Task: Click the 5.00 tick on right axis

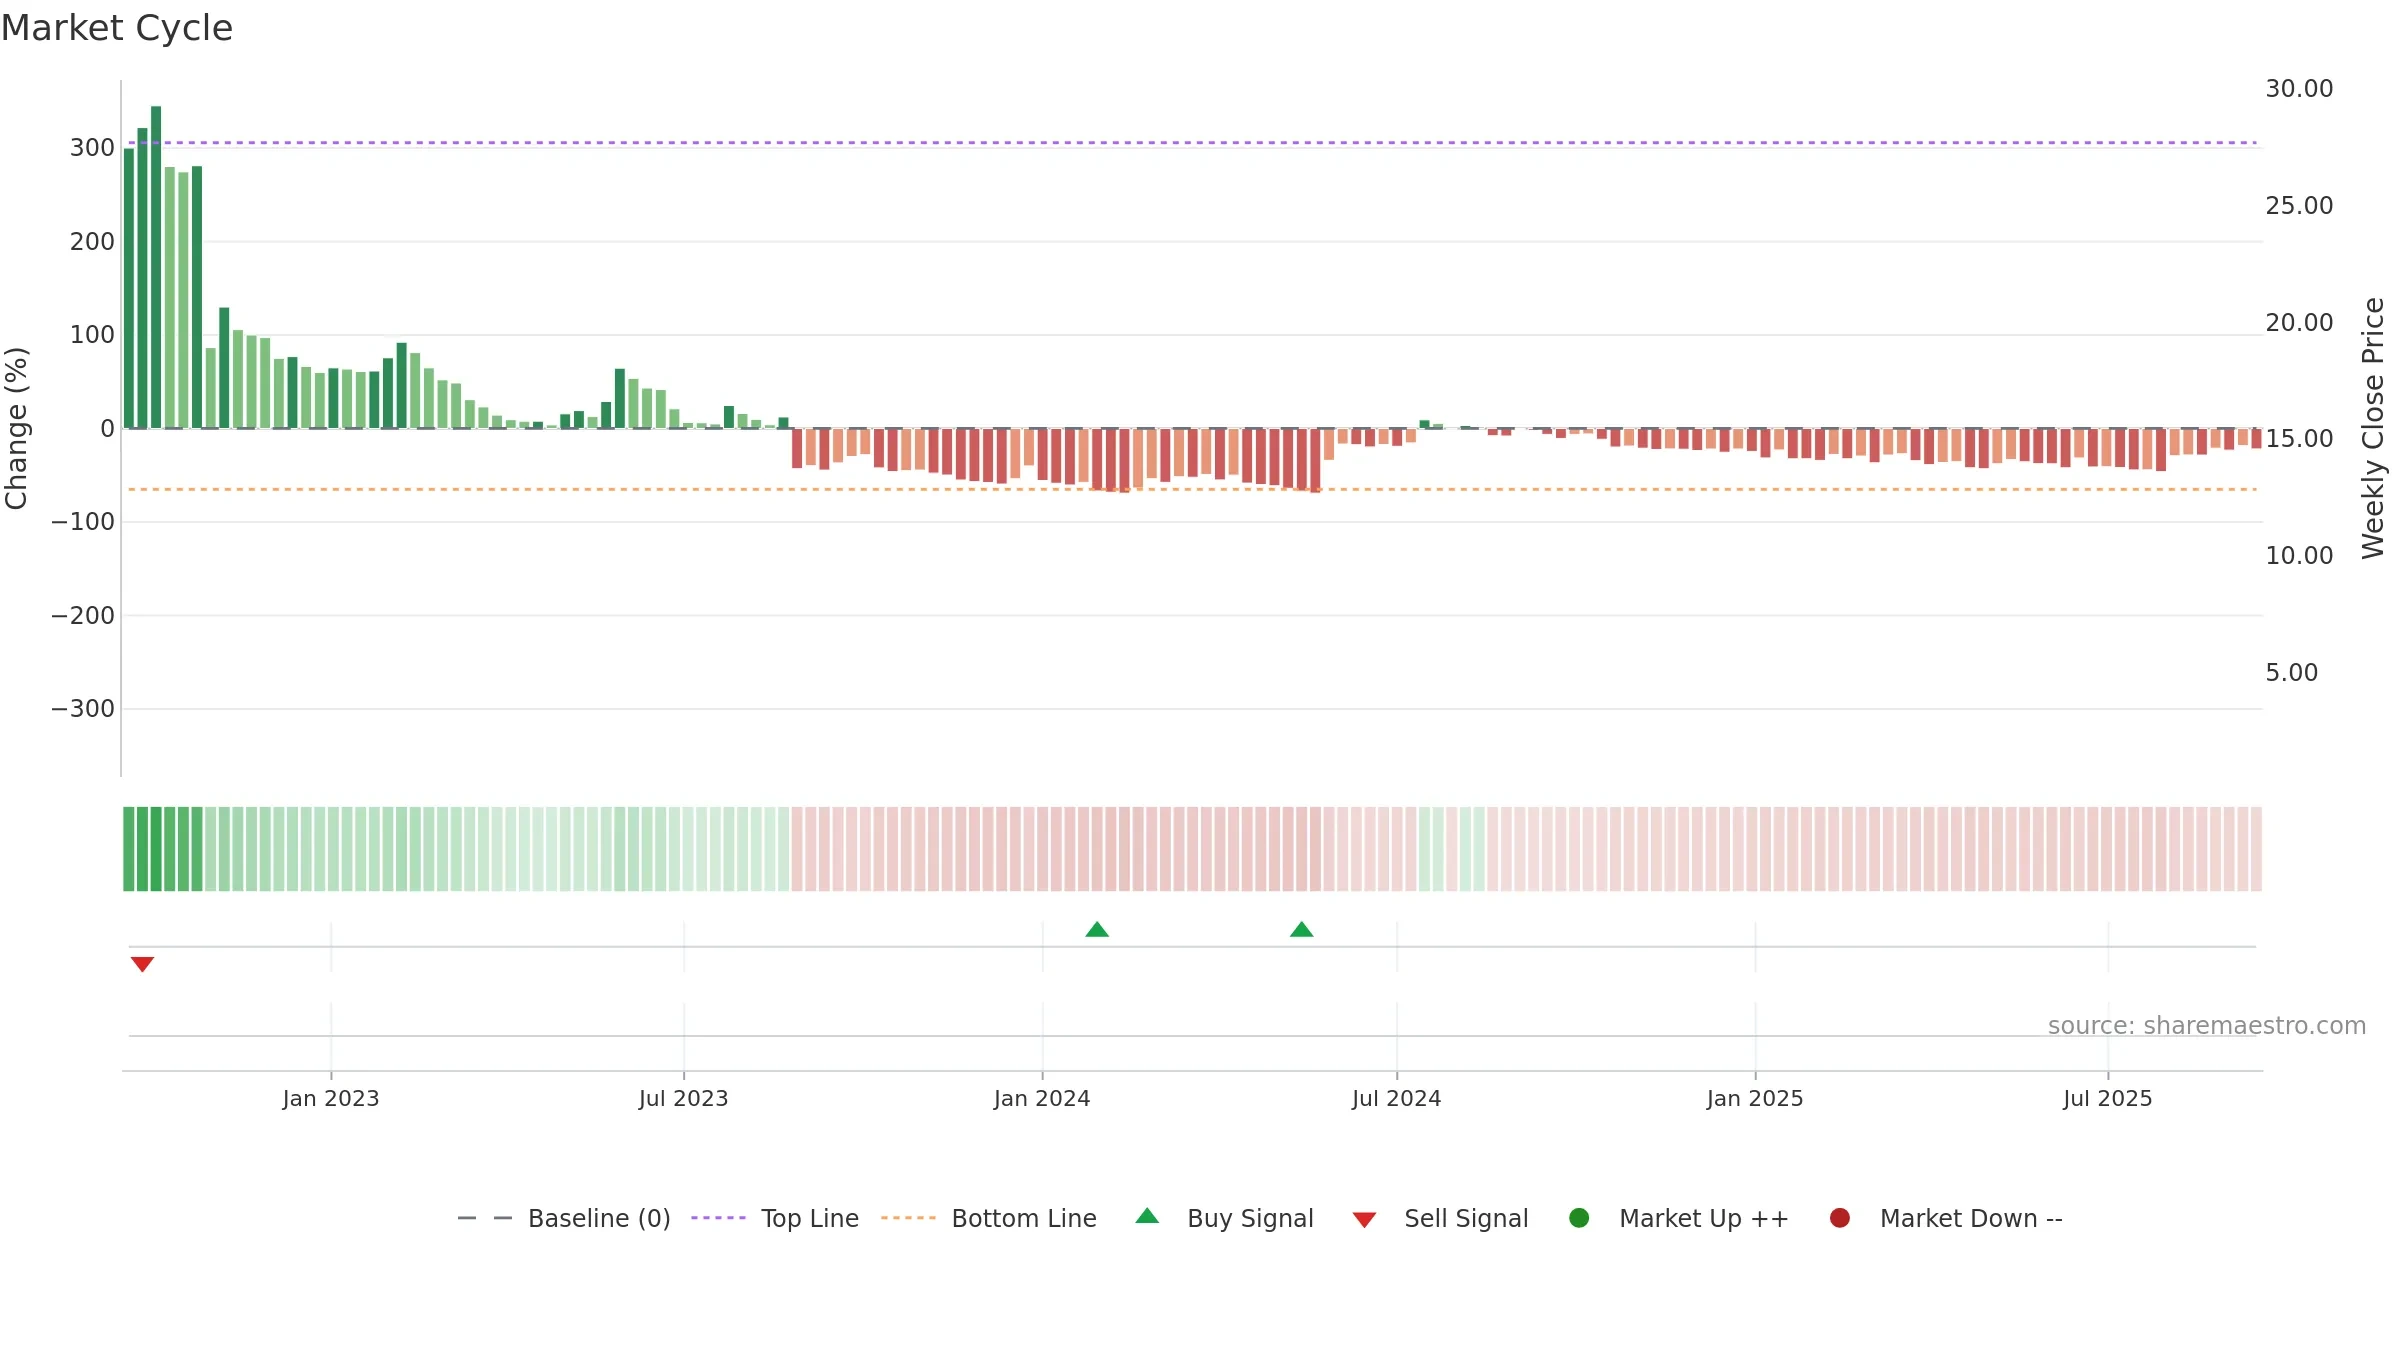Action: [2291, 673]
